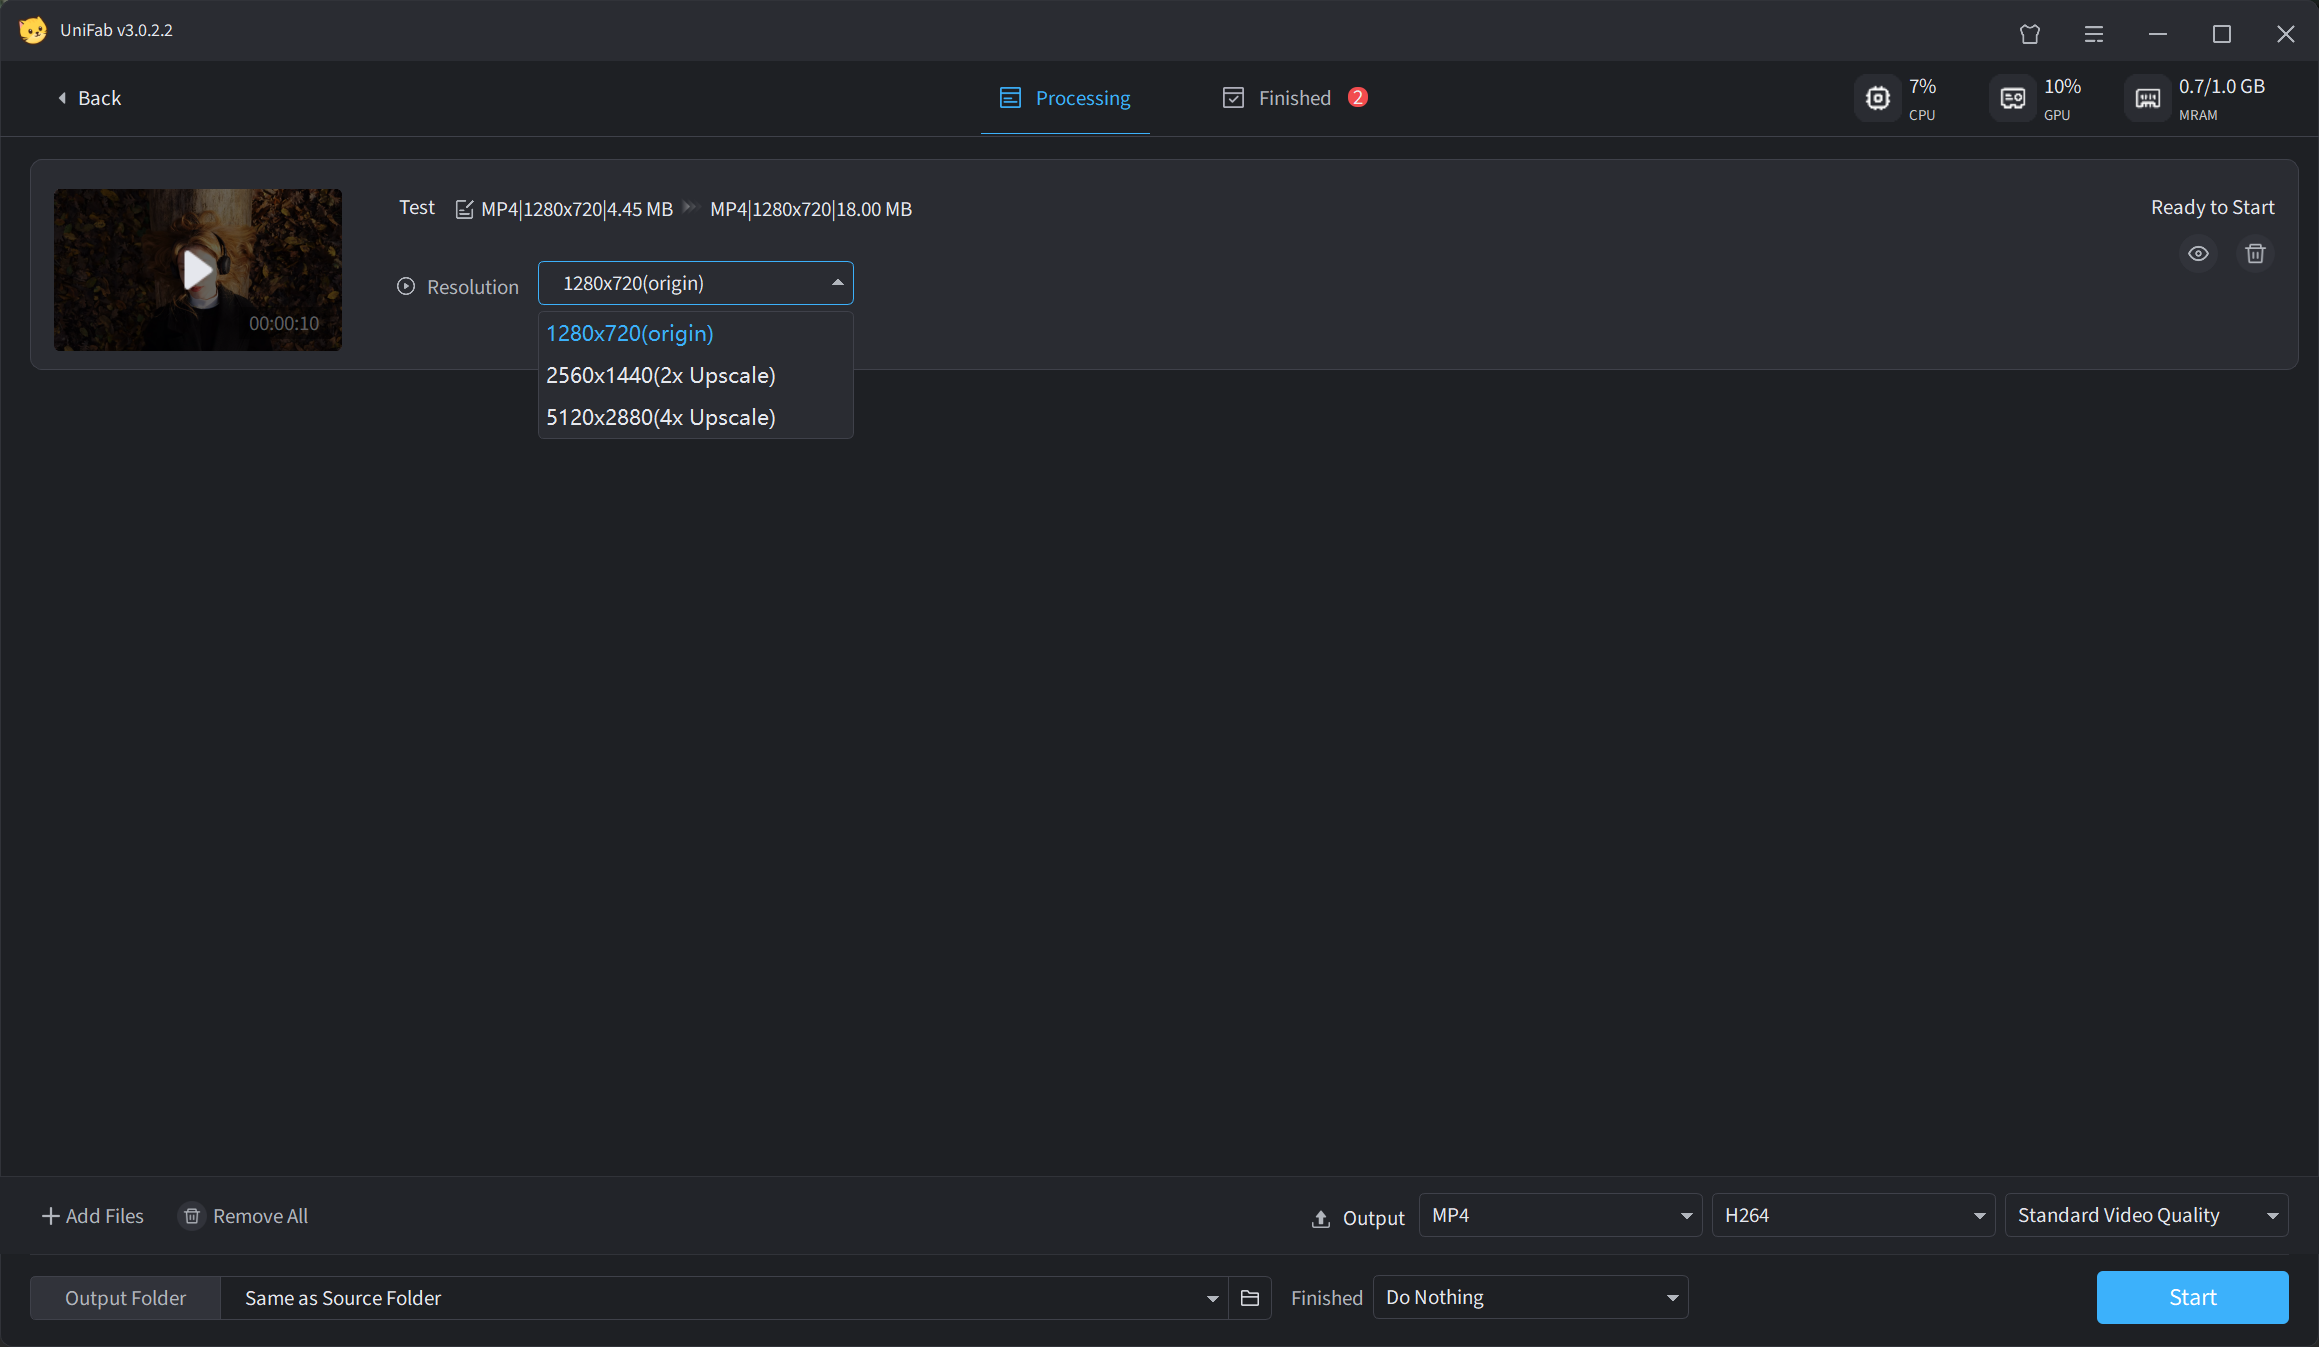Click the blue Start button
Viewport: 2319px width, 1347px height.
click(2192, 1297)
